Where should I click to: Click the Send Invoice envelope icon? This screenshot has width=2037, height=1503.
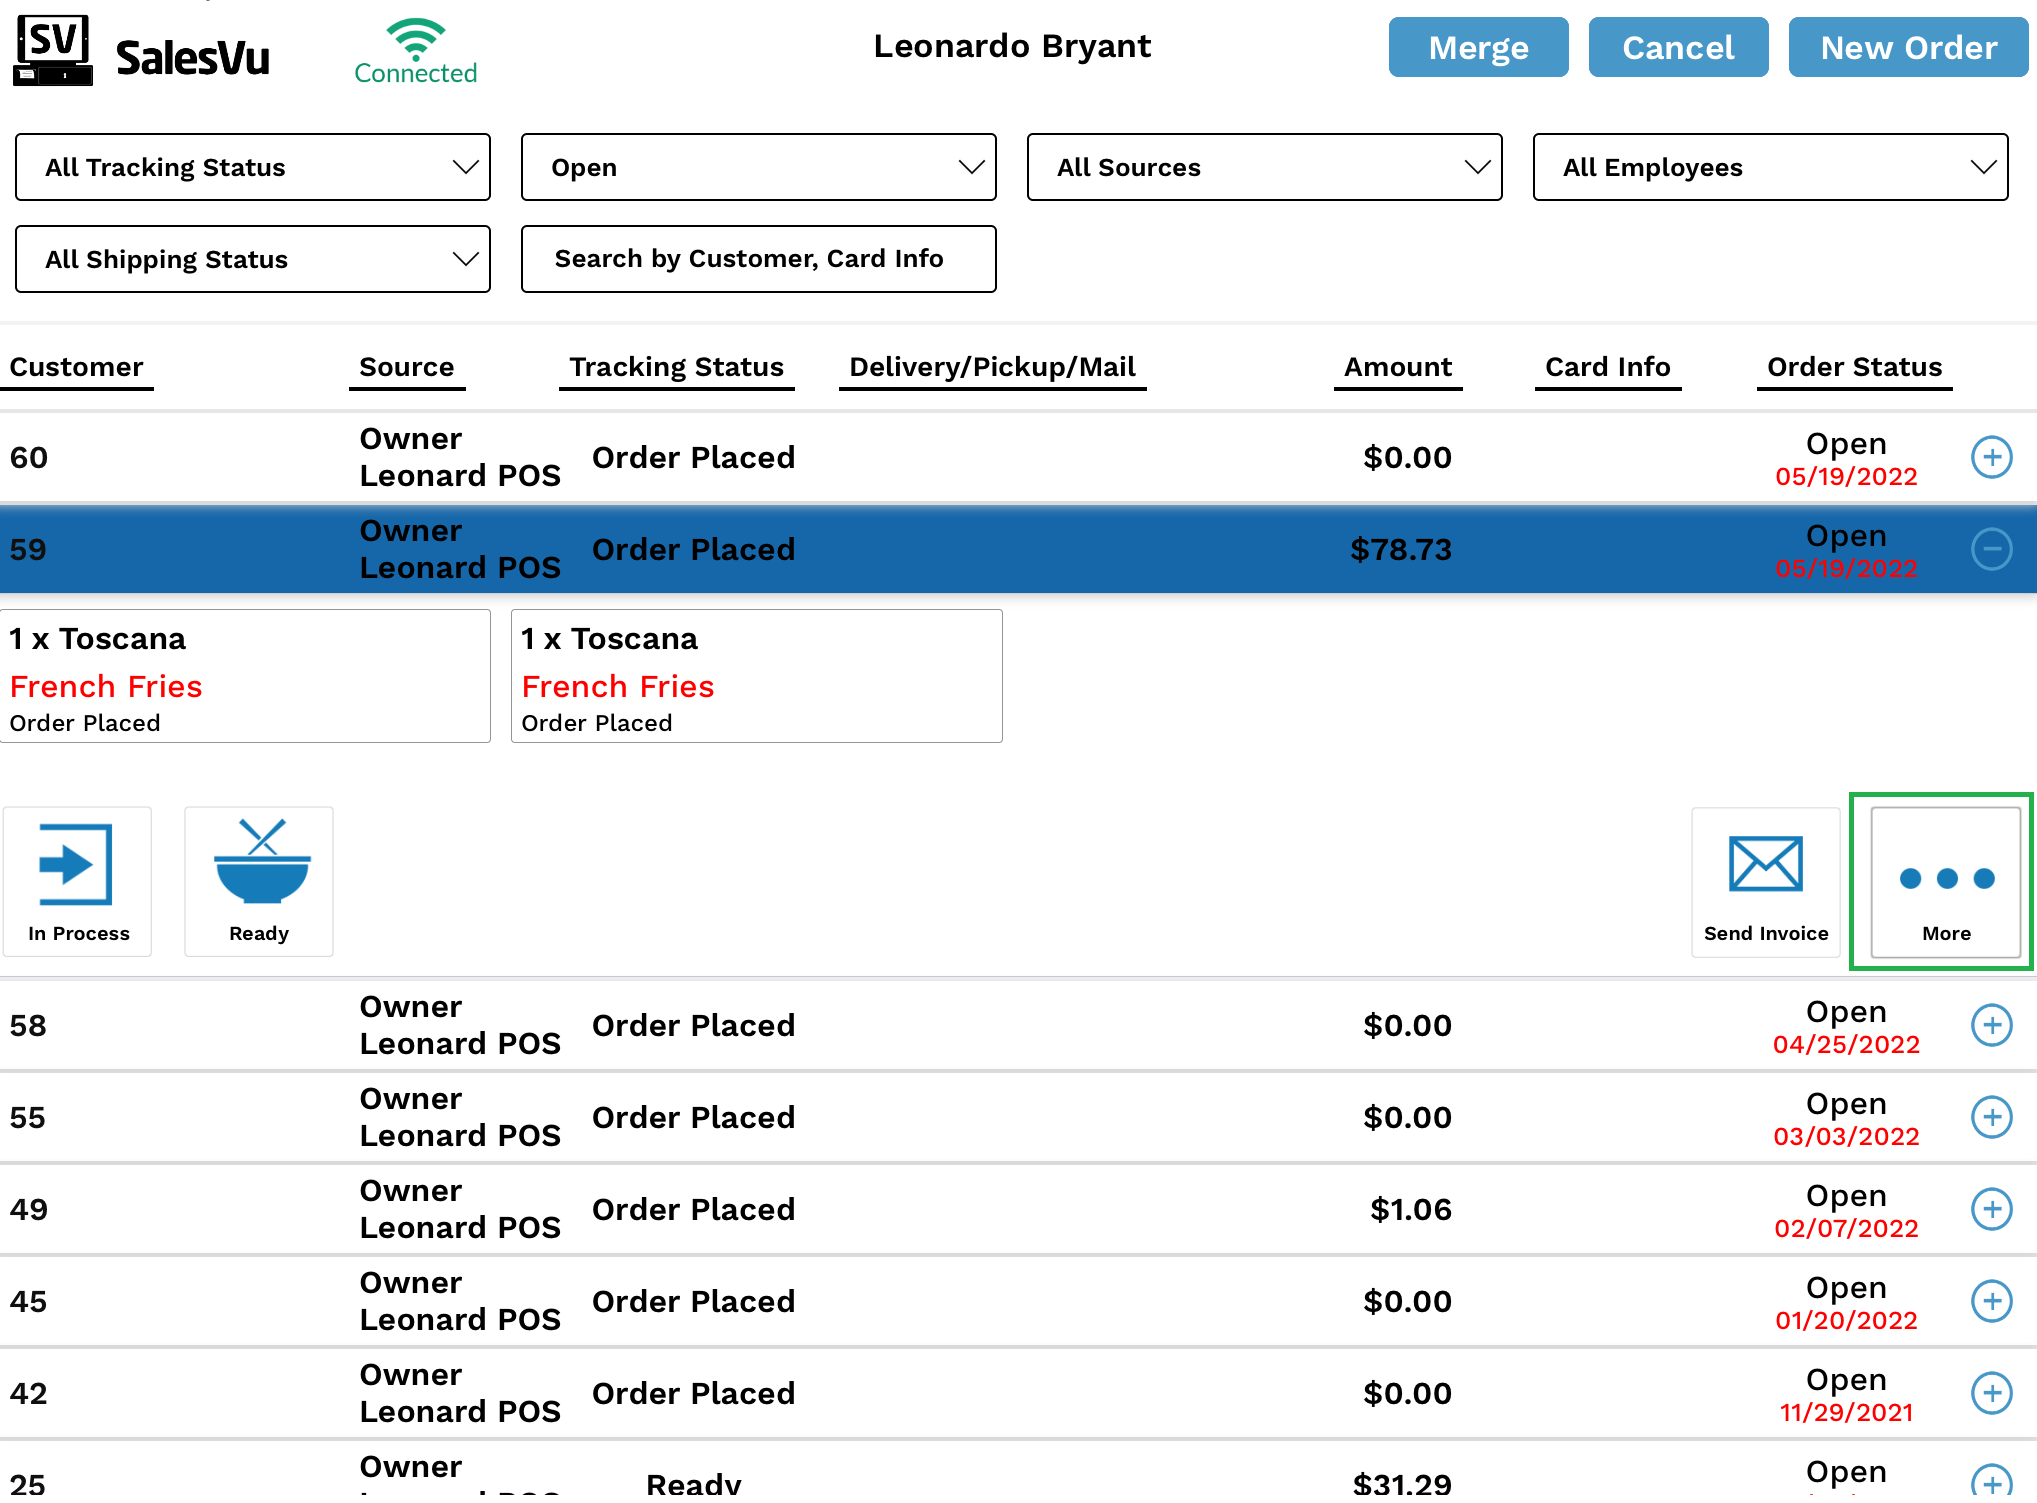pos(1765,865)
